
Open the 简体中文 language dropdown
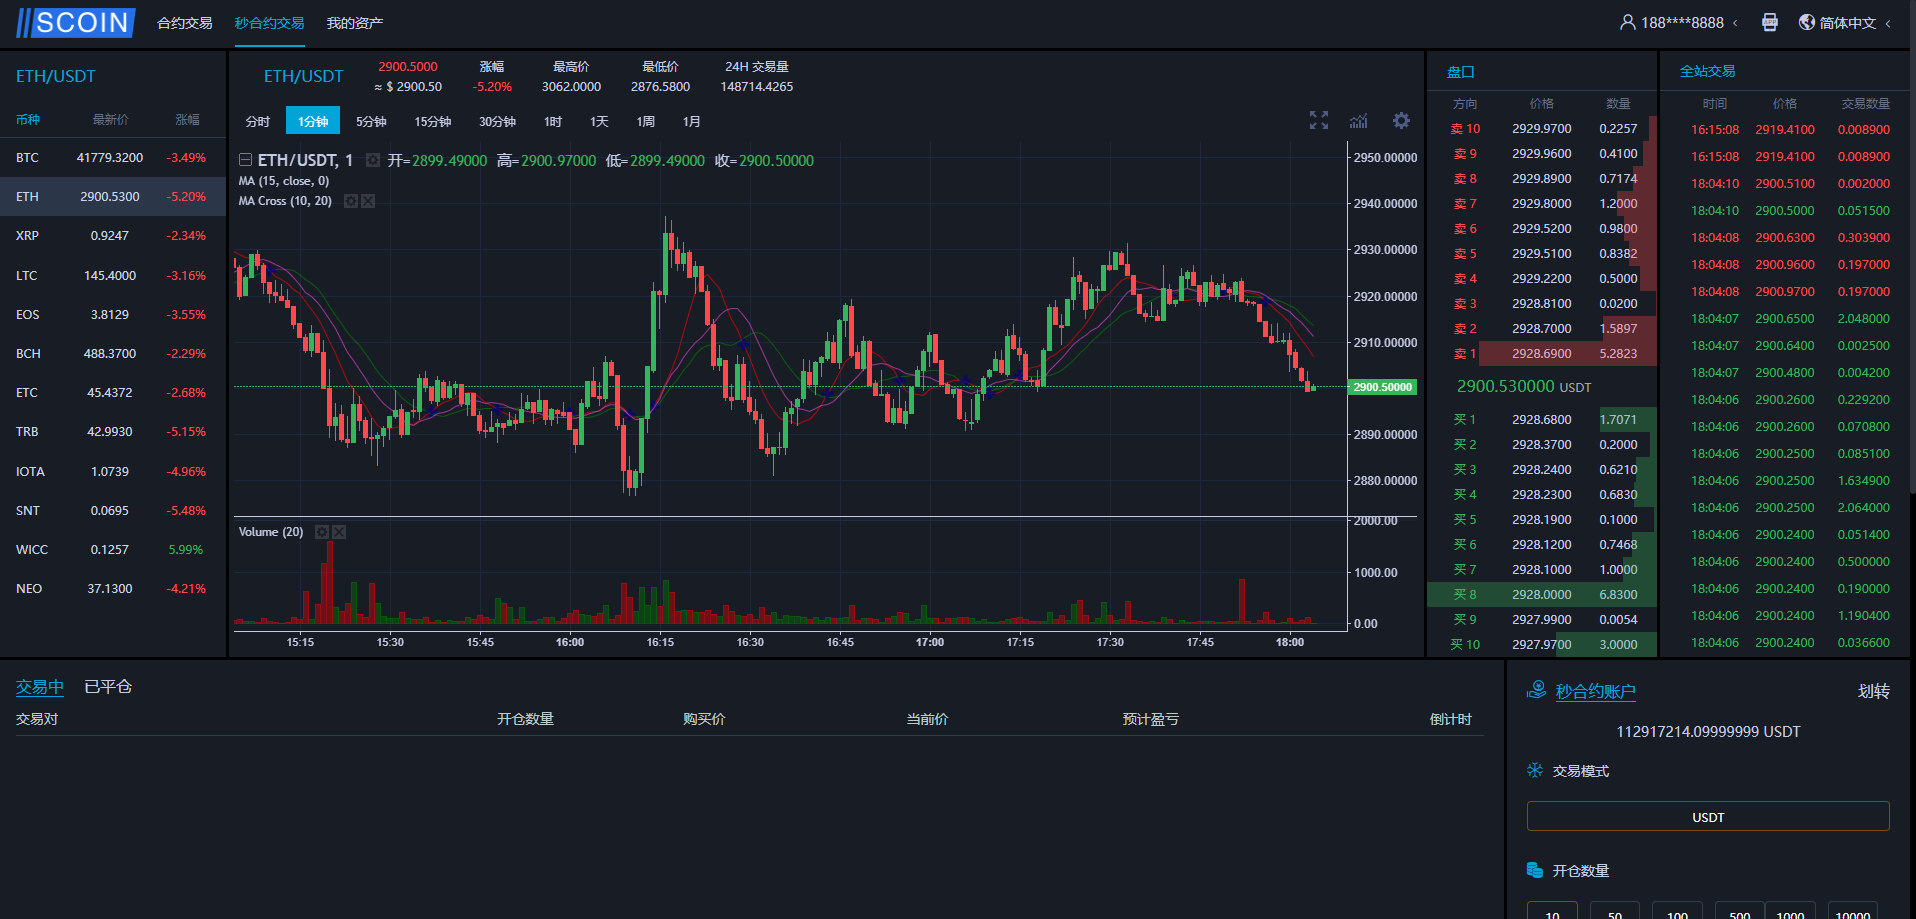point(1845,22)
